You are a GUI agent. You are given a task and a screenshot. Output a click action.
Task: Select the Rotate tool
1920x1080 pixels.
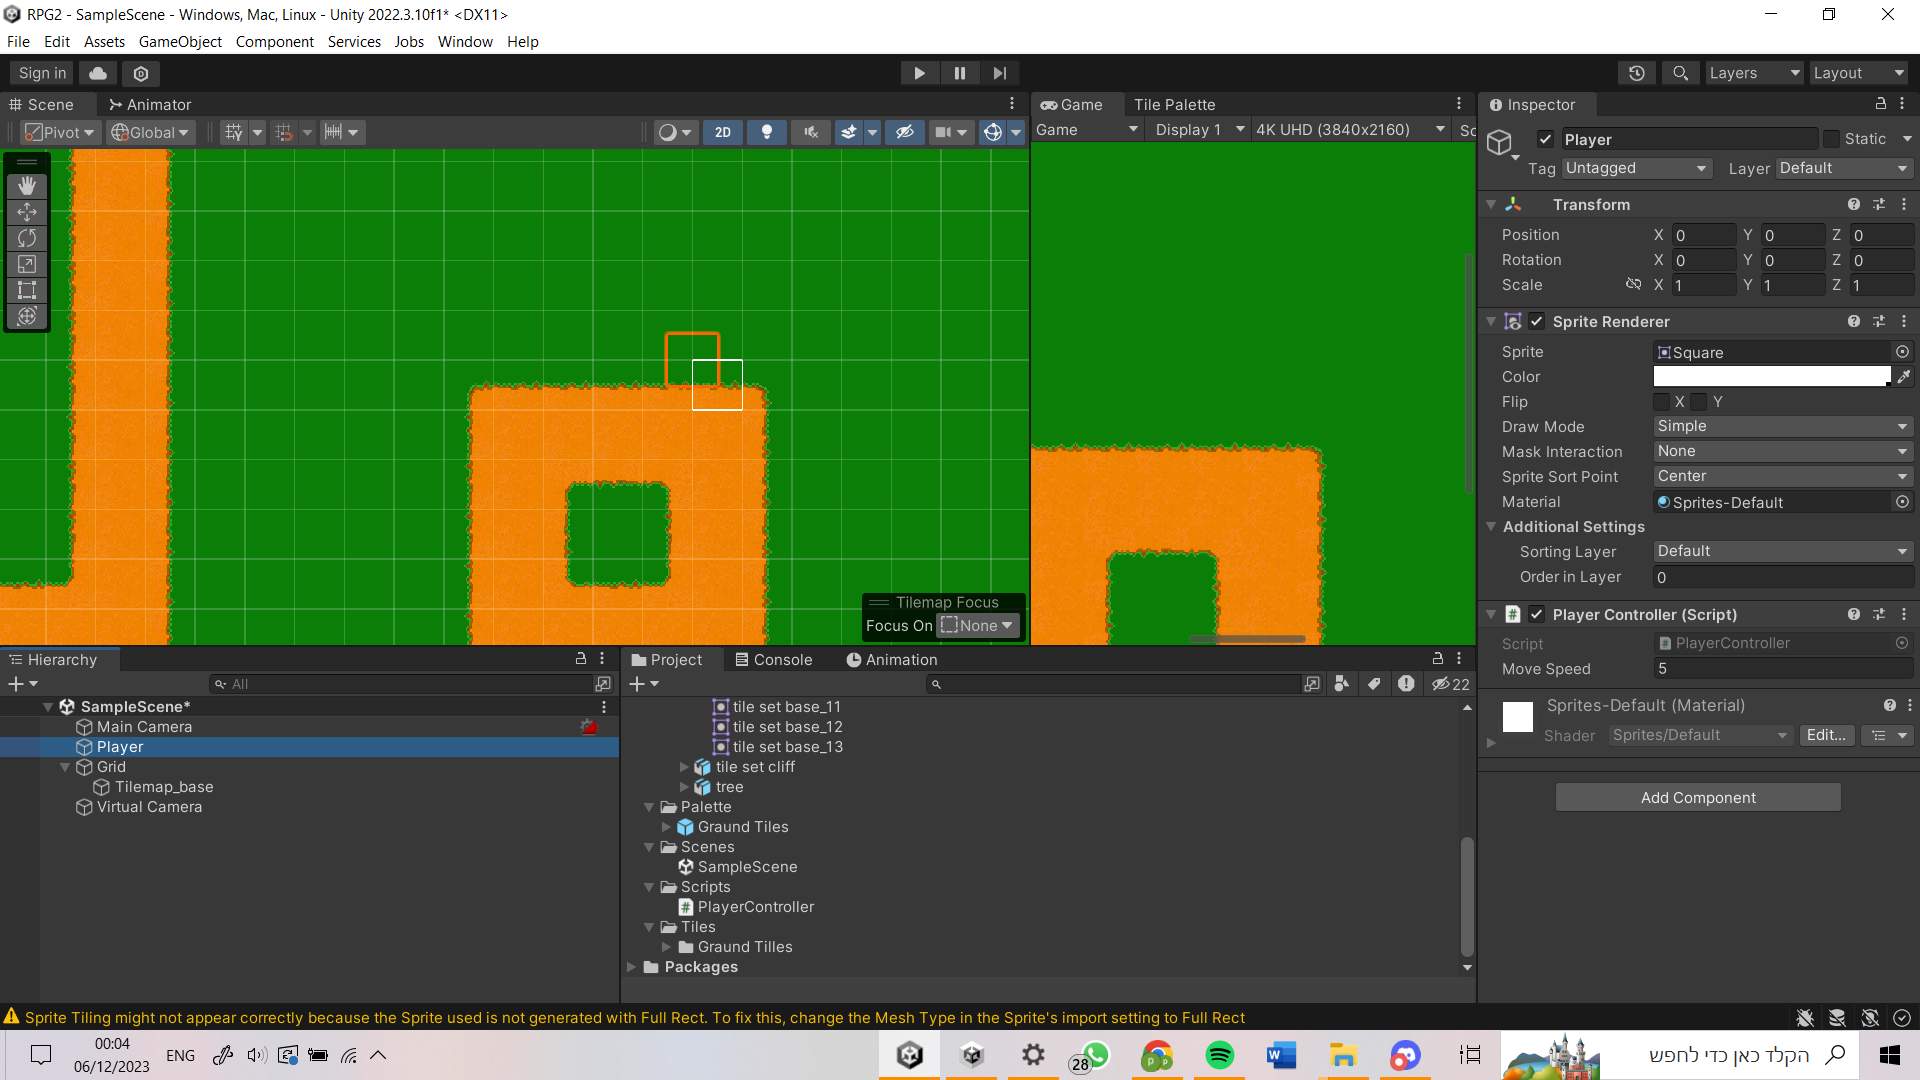tap(27, 238)
